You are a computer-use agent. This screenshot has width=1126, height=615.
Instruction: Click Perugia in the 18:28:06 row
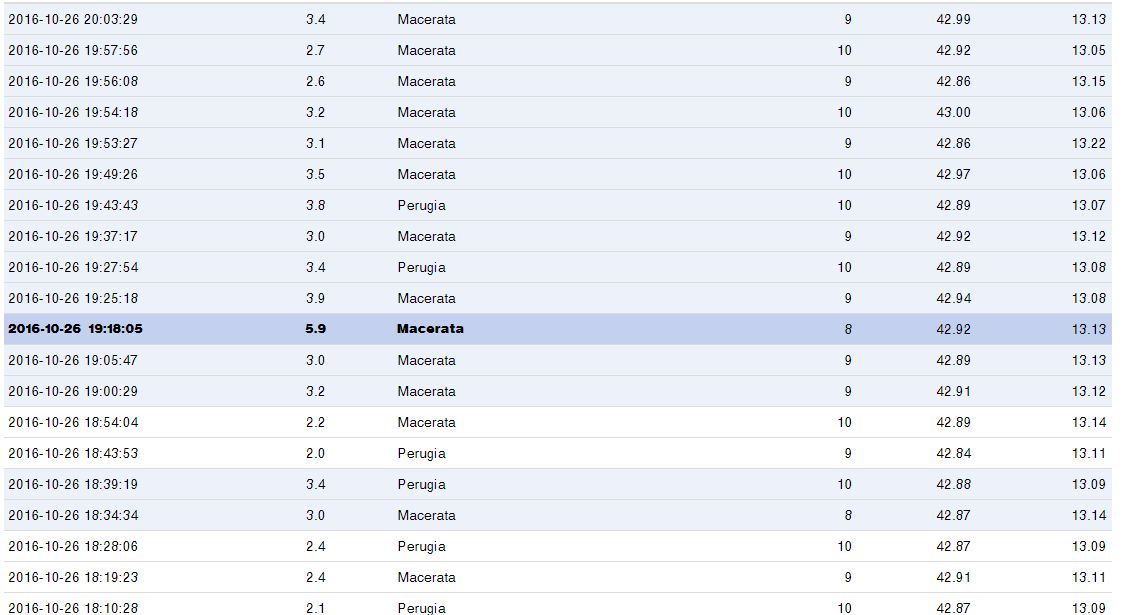tap(421, 546)
